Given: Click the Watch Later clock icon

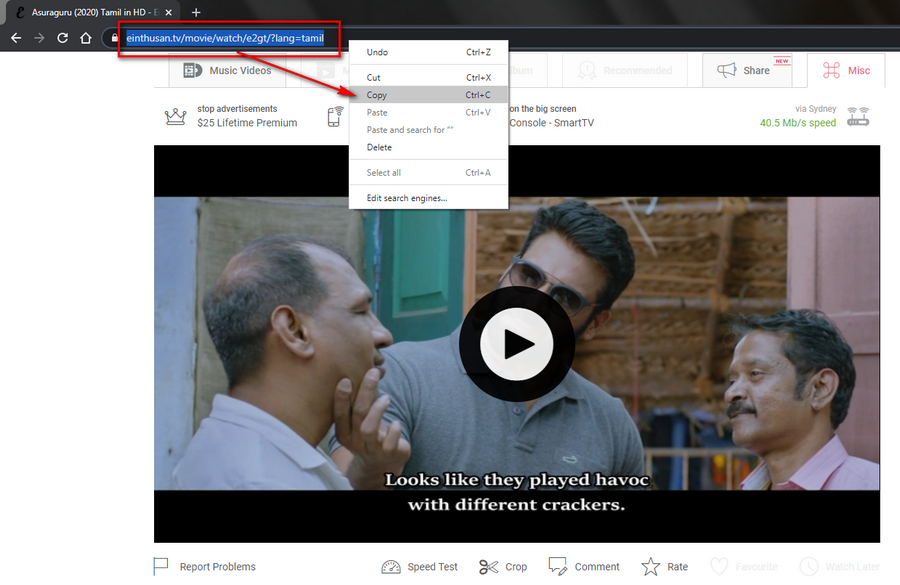Looking at the screenshot, I should 809,567.
